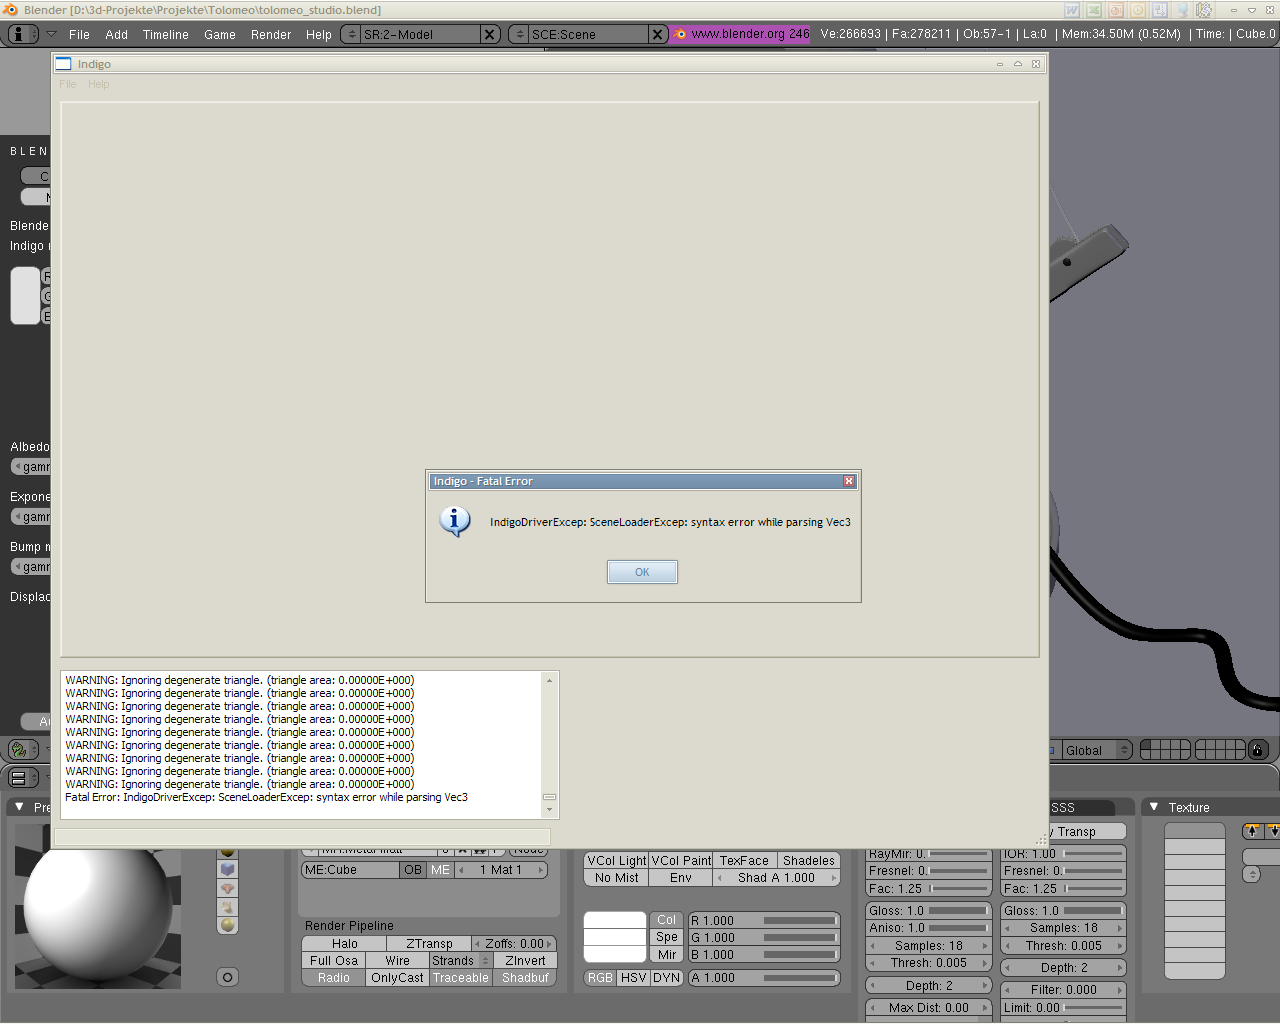Image resolution: width=1280 pixels, height=1024 pixels.
Task: Open the SR:2-Model screen selector arrows
Action: pyautogui.click(x=351, y=34)
